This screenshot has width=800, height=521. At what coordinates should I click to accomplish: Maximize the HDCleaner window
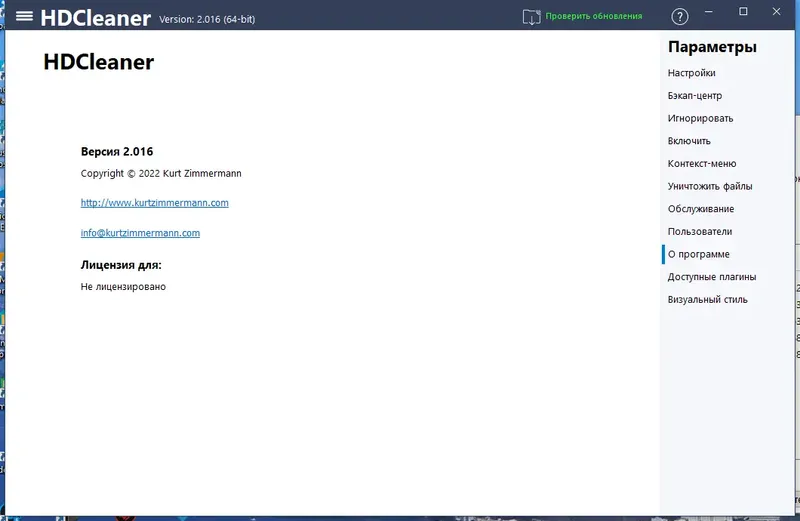[x=743, y=11]
